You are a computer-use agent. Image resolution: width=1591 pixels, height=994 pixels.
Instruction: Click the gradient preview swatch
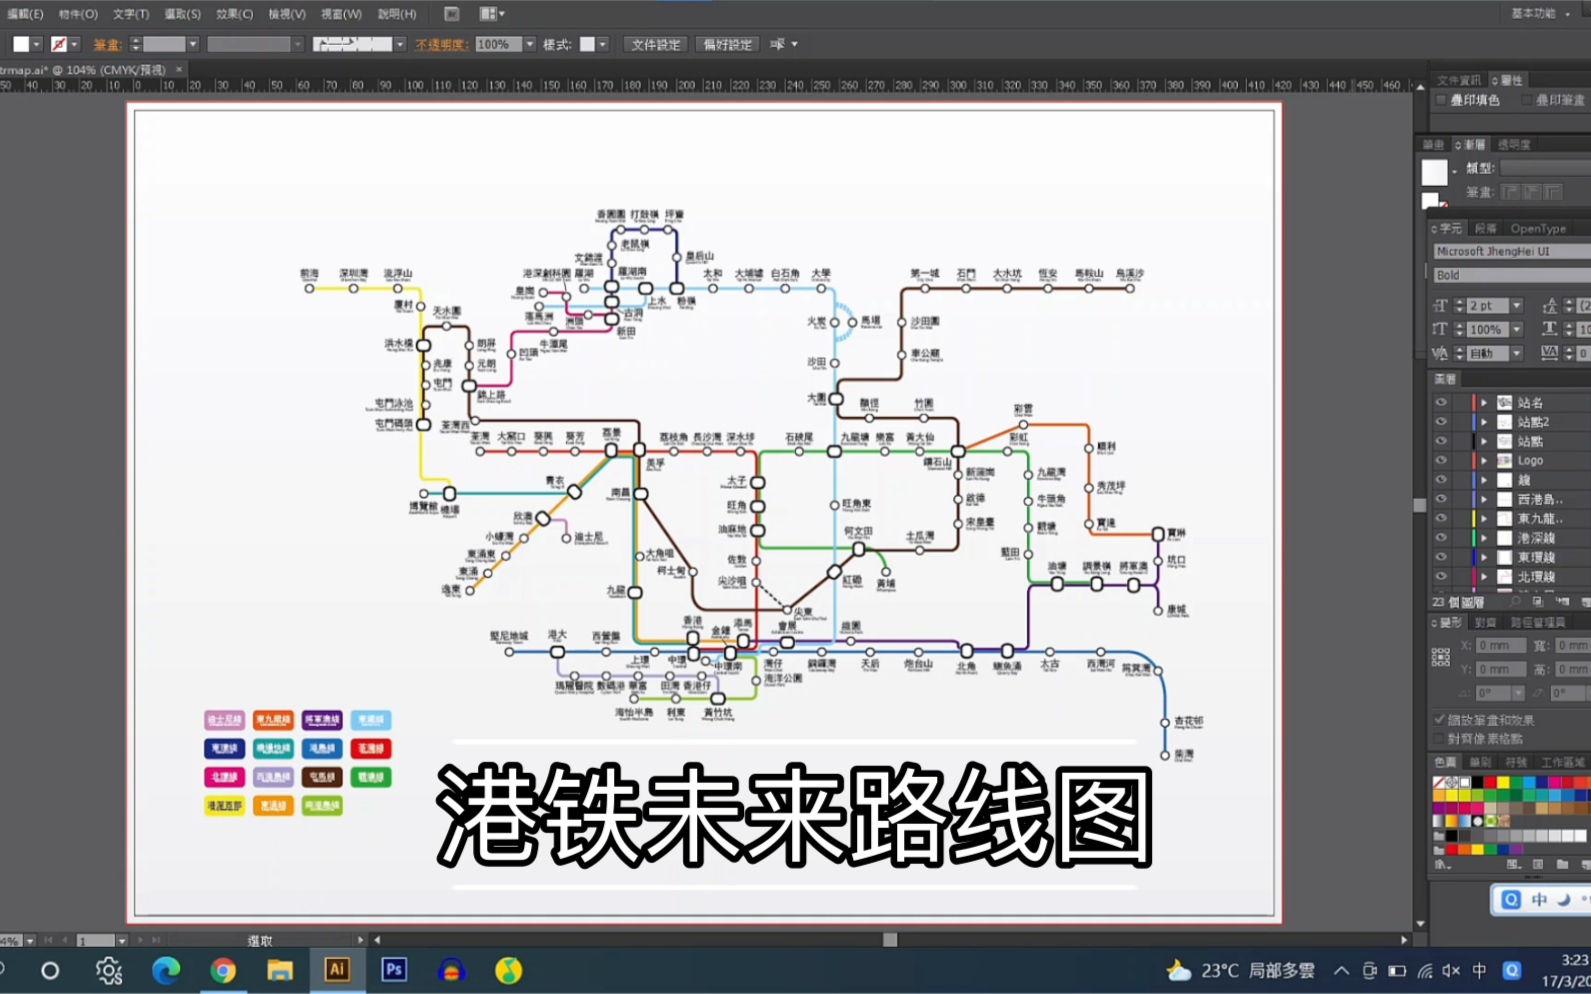pyautogui.click(x=1434, y=173)
